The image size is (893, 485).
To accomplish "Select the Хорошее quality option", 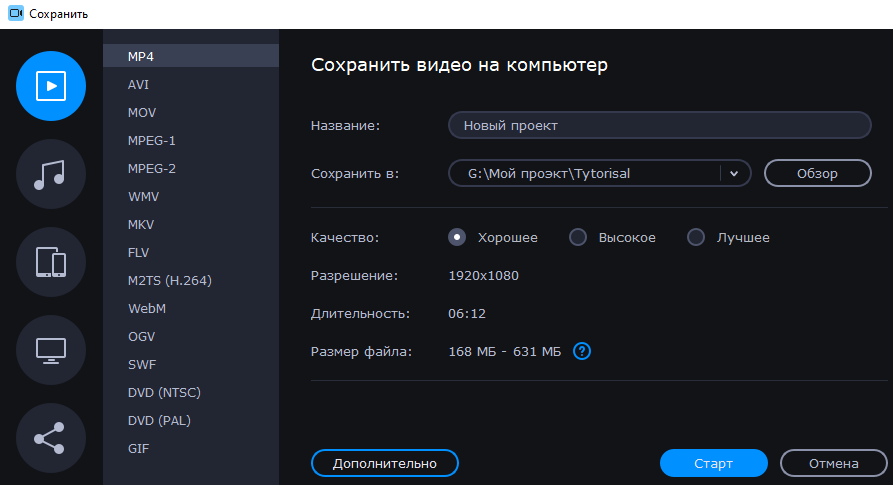I will coord(458,237).
